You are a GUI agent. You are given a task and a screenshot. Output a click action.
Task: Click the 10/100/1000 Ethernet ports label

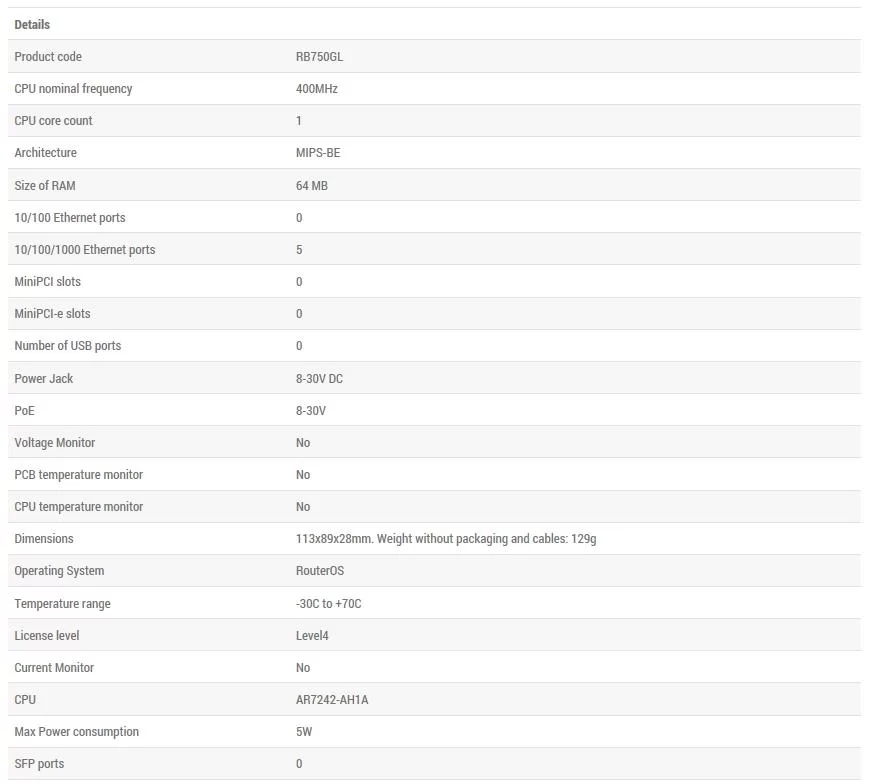pyautogui.click(x=85, y=250)
